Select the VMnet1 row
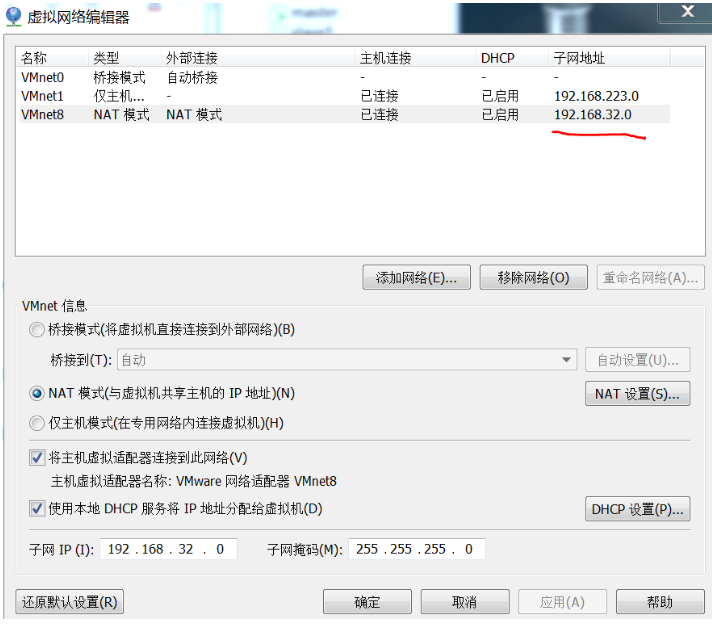This screenshot has height=628, width=712. coord(343,96)
